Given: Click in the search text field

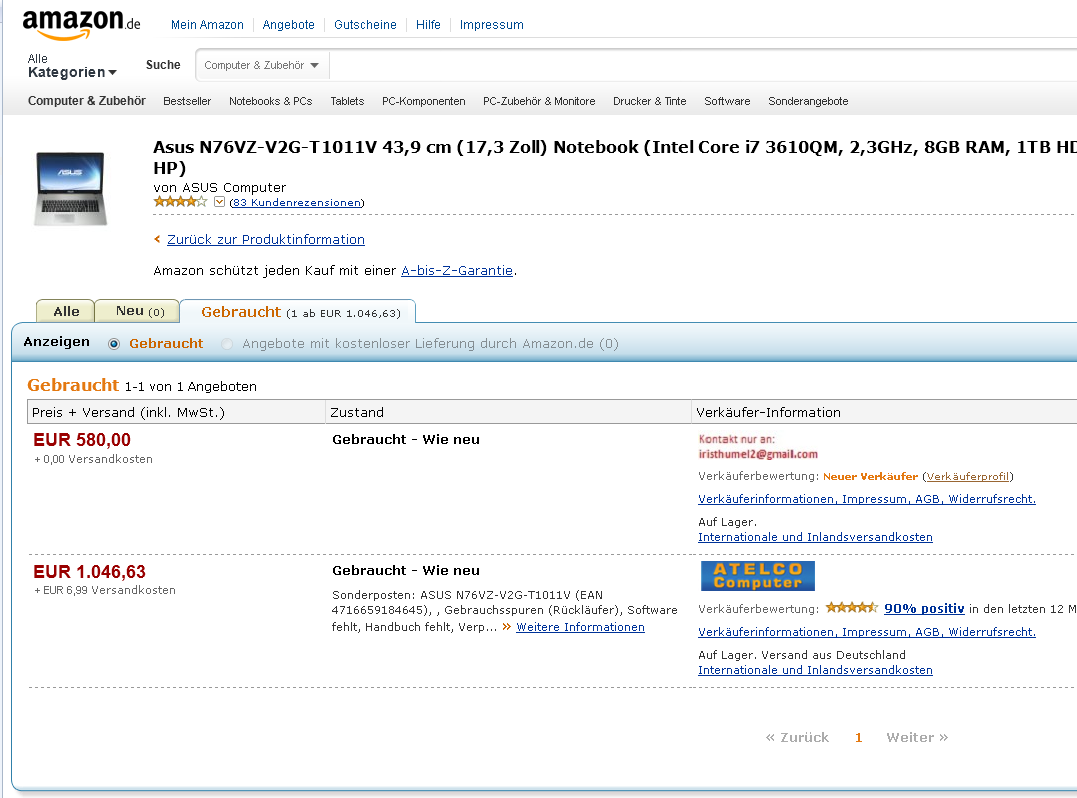Looking at the screenshot, I should [x=703, y=65].
